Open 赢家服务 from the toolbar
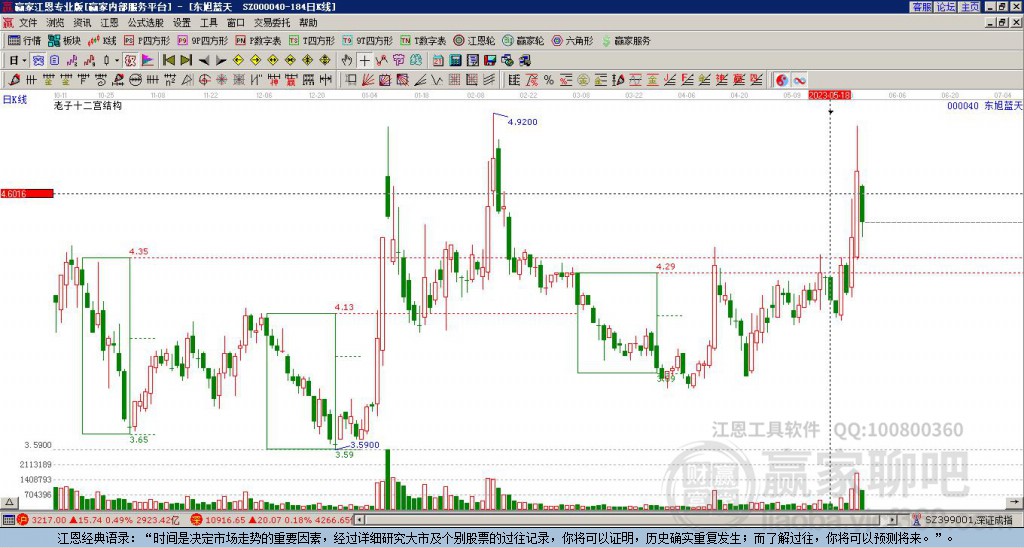This screenshot has width=1024, height=548. tap(626, 40)
